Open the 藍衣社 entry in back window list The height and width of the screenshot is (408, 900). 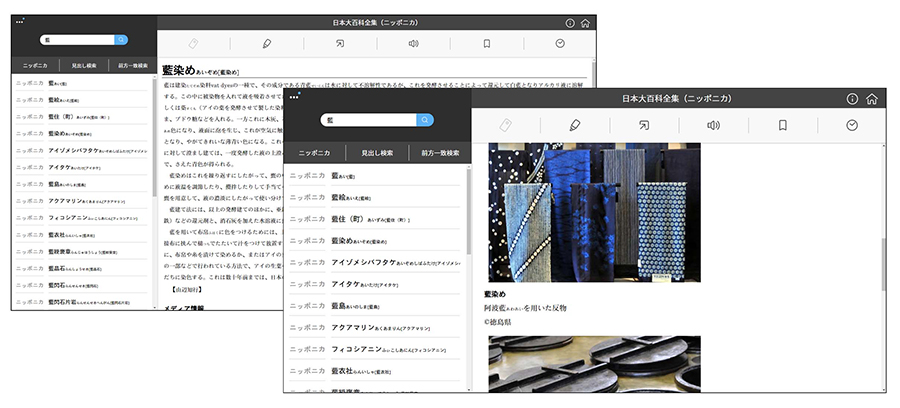coord(82,235)
